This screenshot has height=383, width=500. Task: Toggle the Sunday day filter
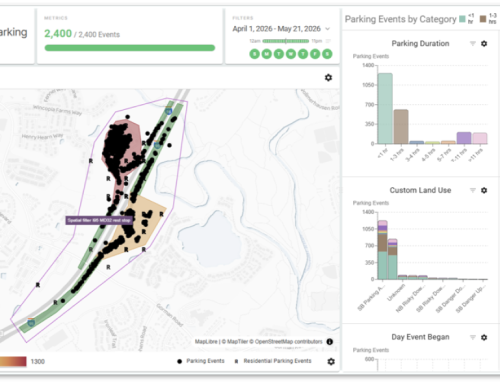(x=254, y=54)
